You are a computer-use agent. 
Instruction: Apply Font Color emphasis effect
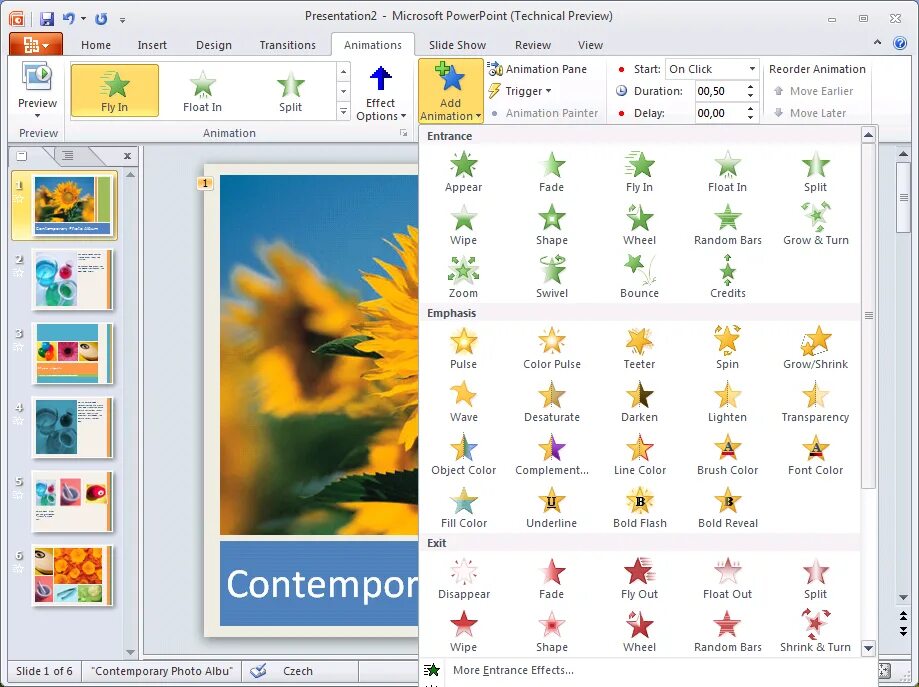tap(815, 455)
